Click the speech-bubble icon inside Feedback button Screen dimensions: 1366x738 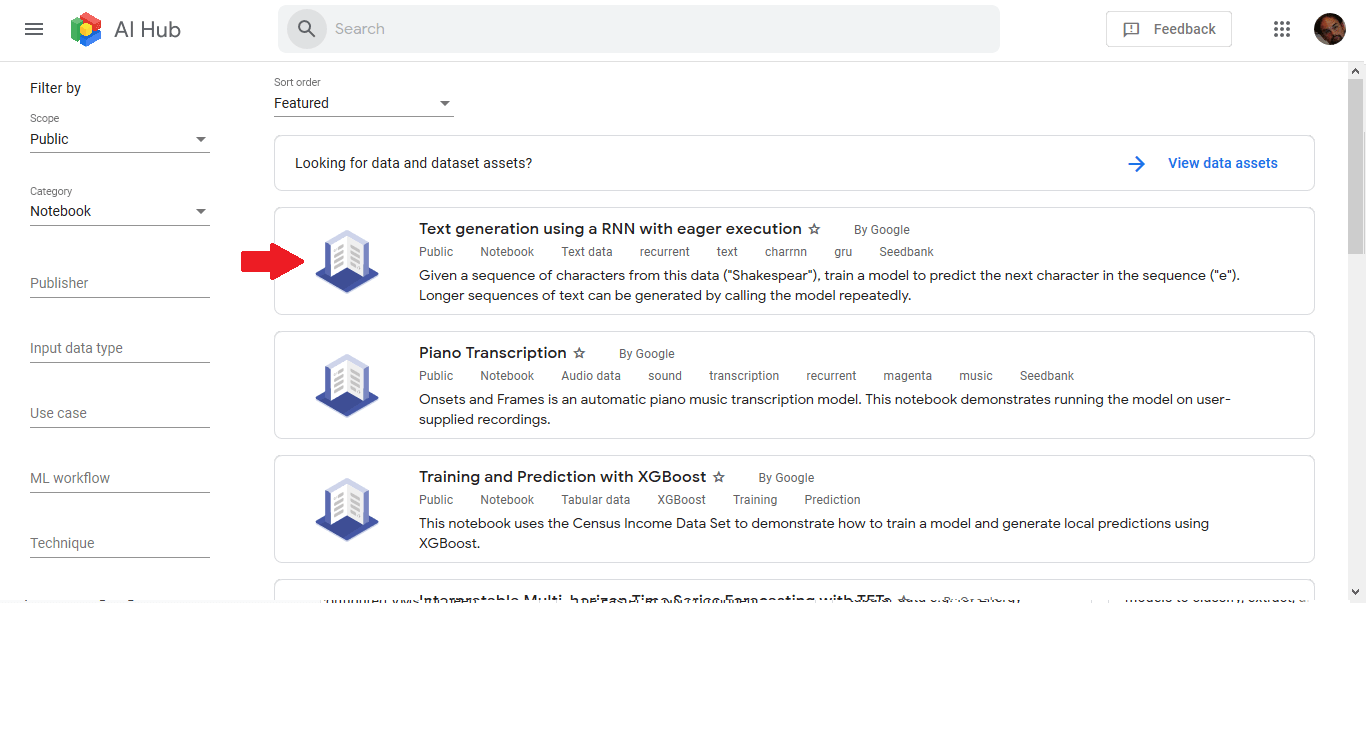click(x=1132, y=29)
